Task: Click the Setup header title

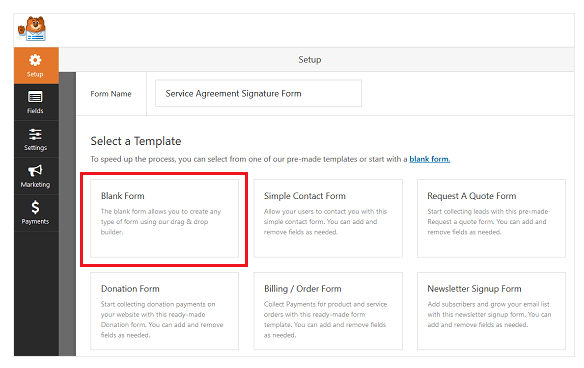Action: point(310,60)
